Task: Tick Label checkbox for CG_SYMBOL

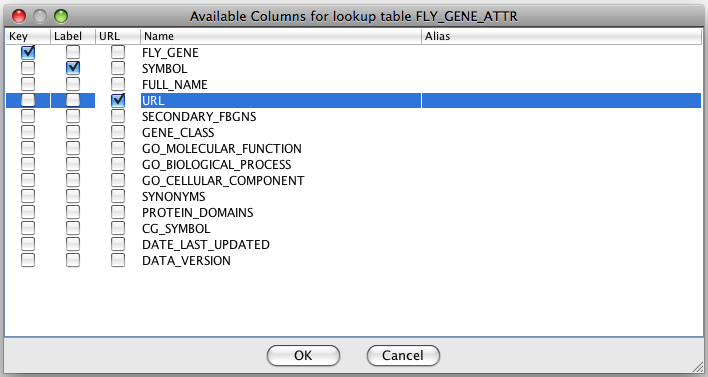Action: coord(73,228)
